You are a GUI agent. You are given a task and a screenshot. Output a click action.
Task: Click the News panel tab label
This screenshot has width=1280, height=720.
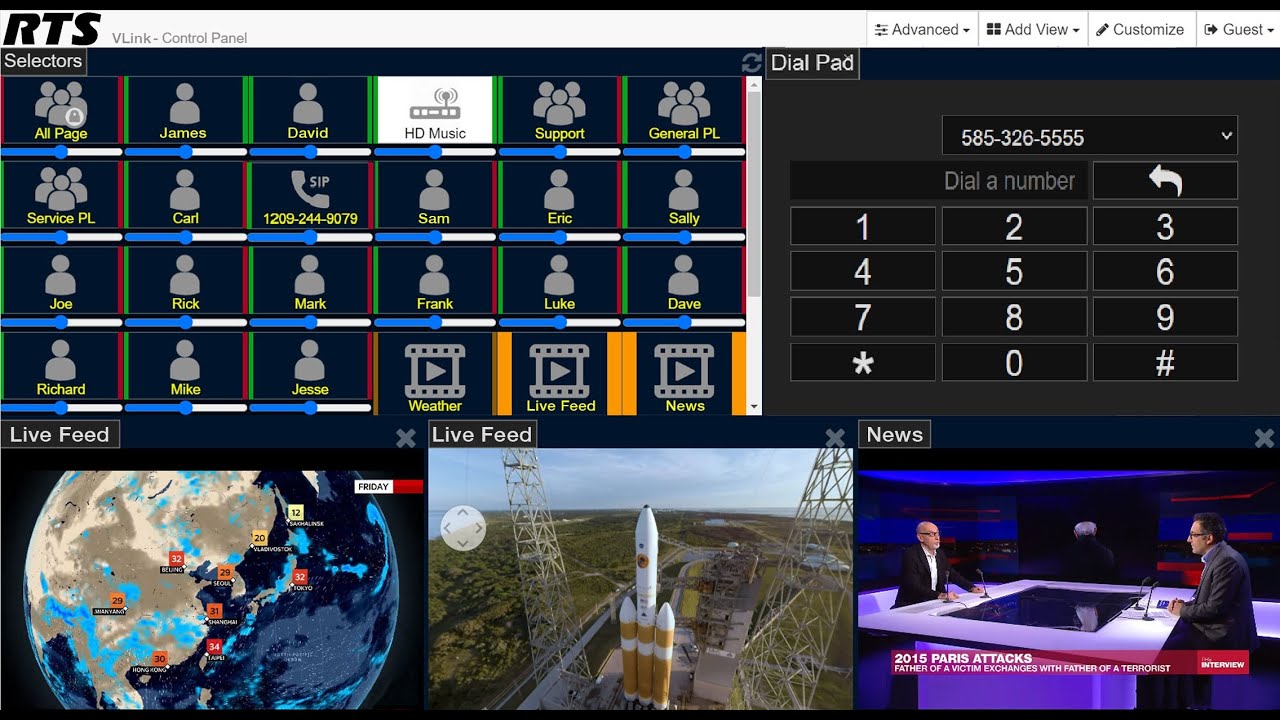pyautogui.click(x=894, y=434)
